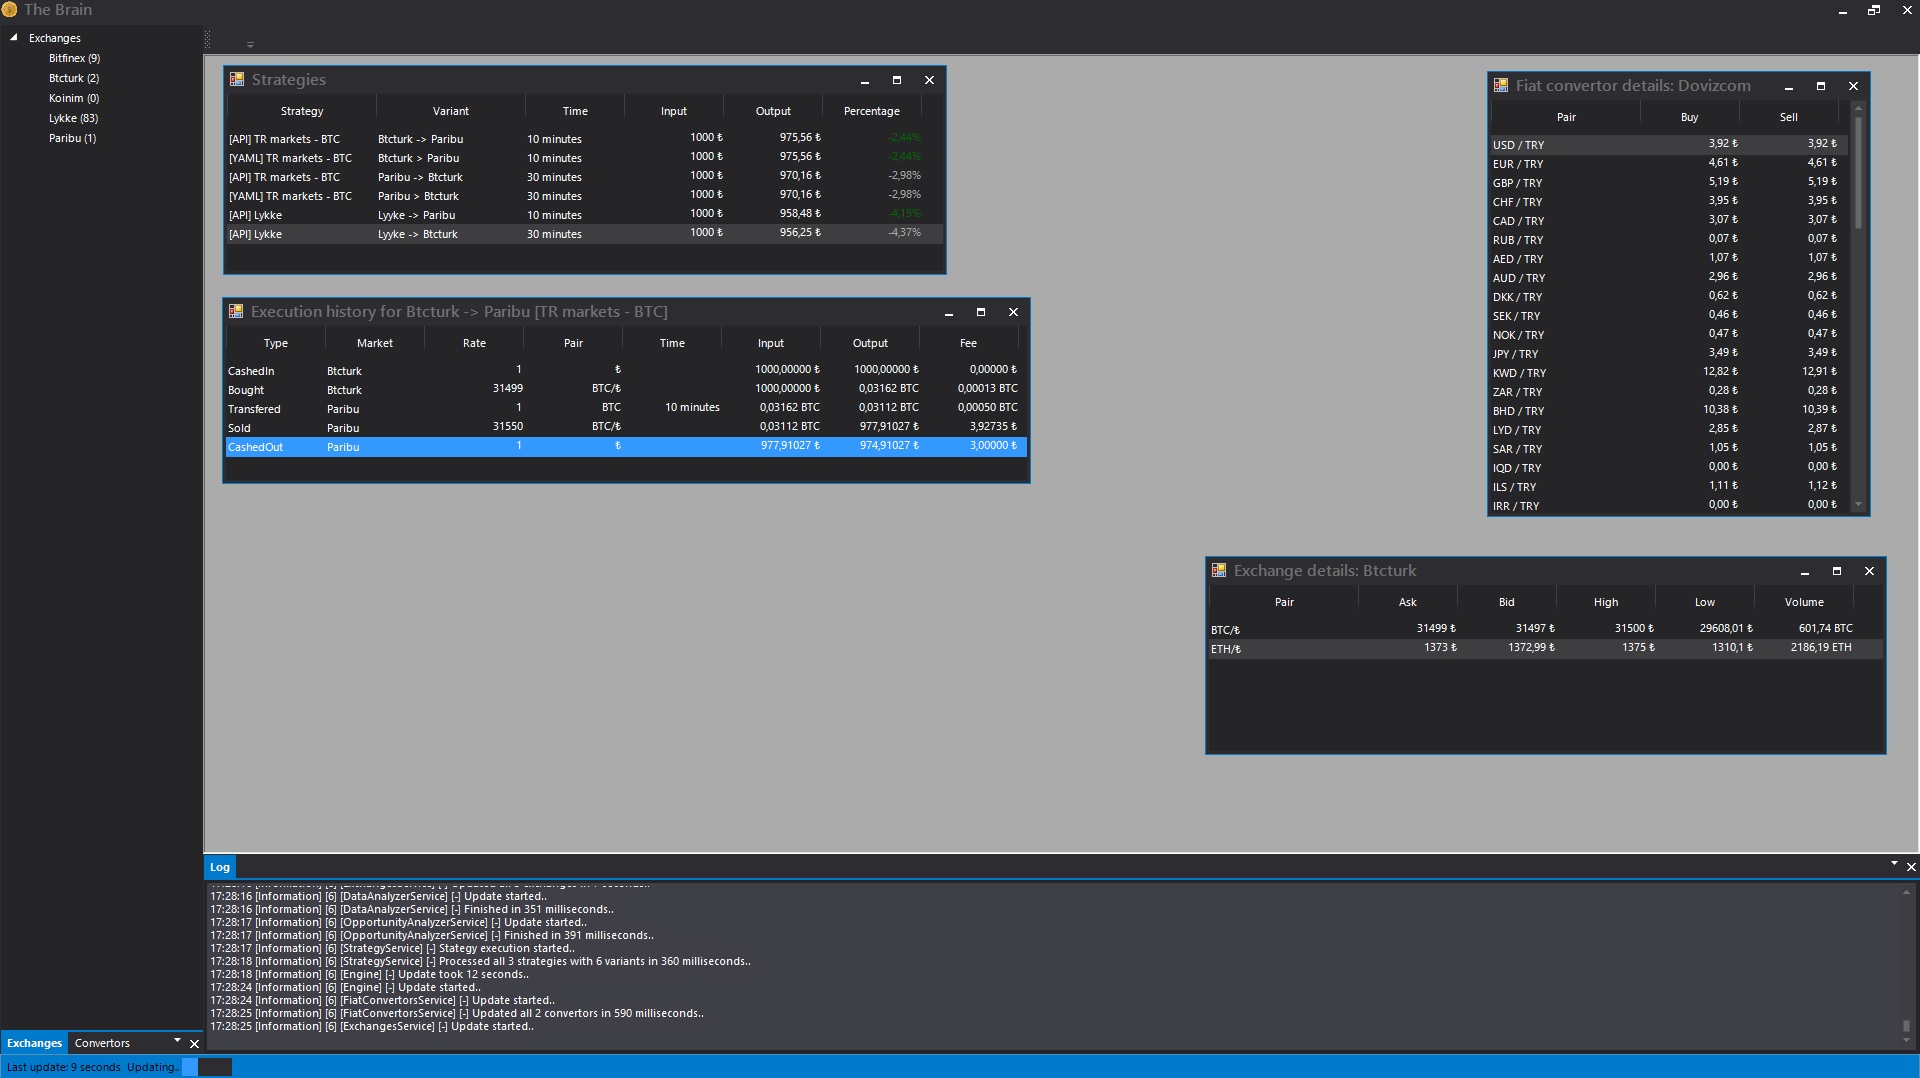Switch to the Exchanges bottom tab

click(34, 1043)
